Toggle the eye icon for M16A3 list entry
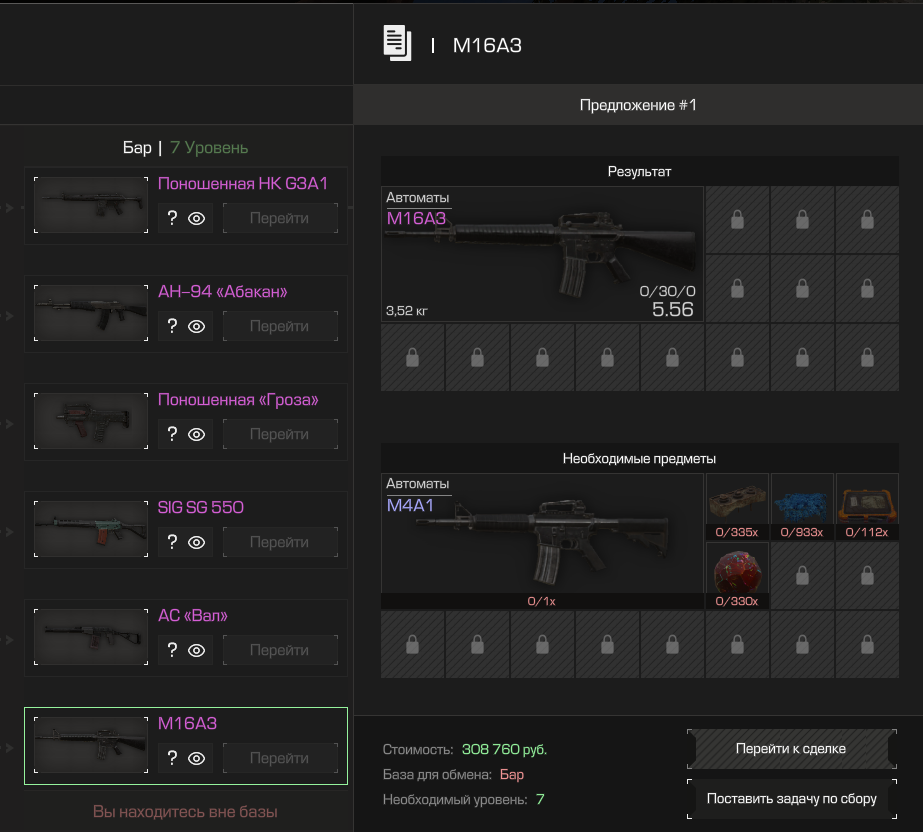The image size is (923, 832). (197, 758)
